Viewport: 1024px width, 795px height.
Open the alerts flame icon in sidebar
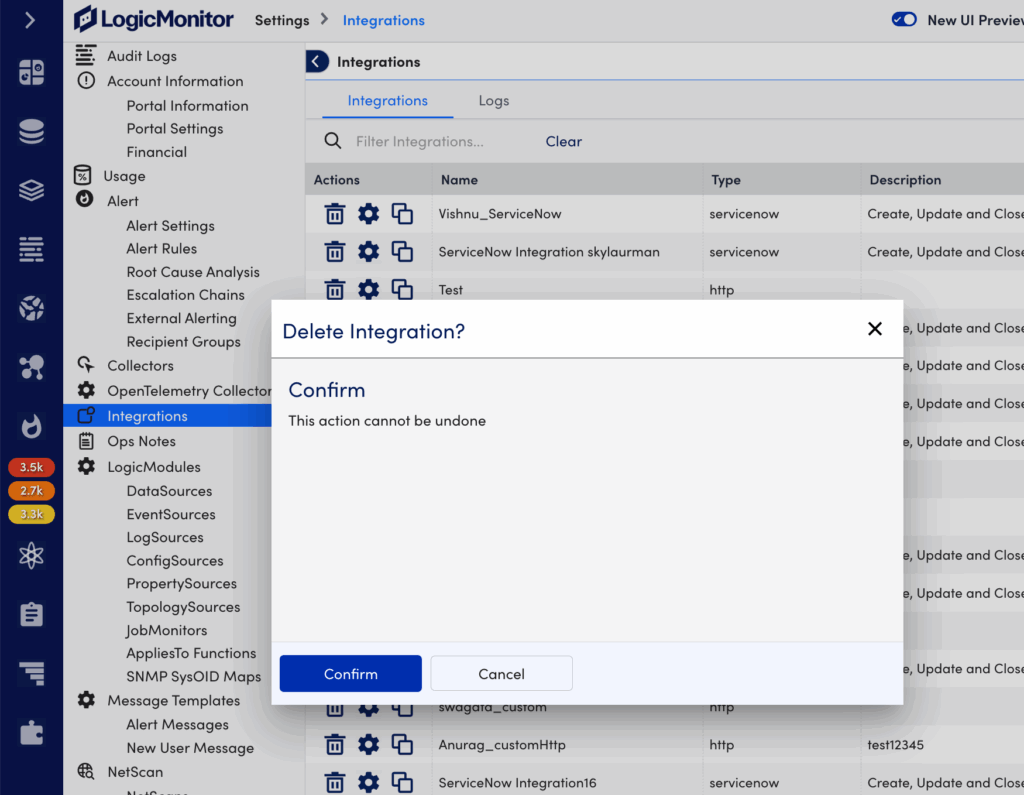point(31,427)
